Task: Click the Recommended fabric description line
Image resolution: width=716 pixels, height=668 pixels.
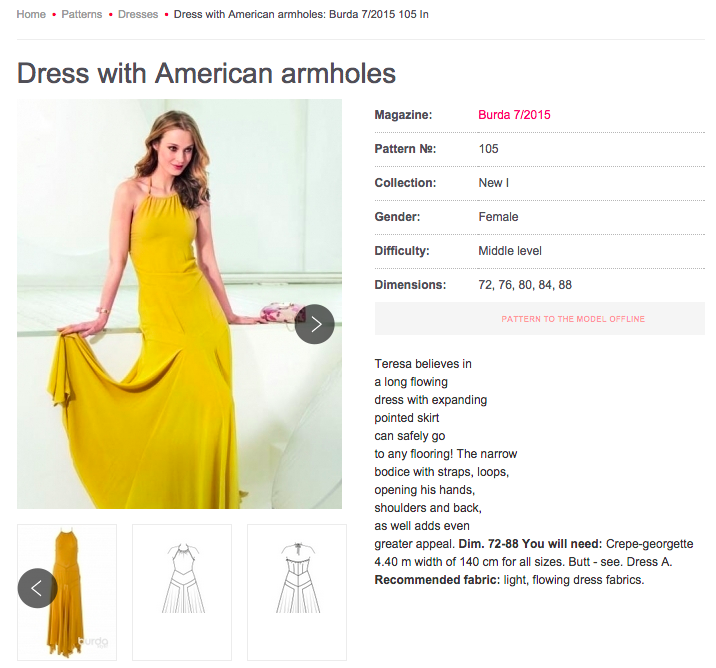Action: [x=509, y=580]
